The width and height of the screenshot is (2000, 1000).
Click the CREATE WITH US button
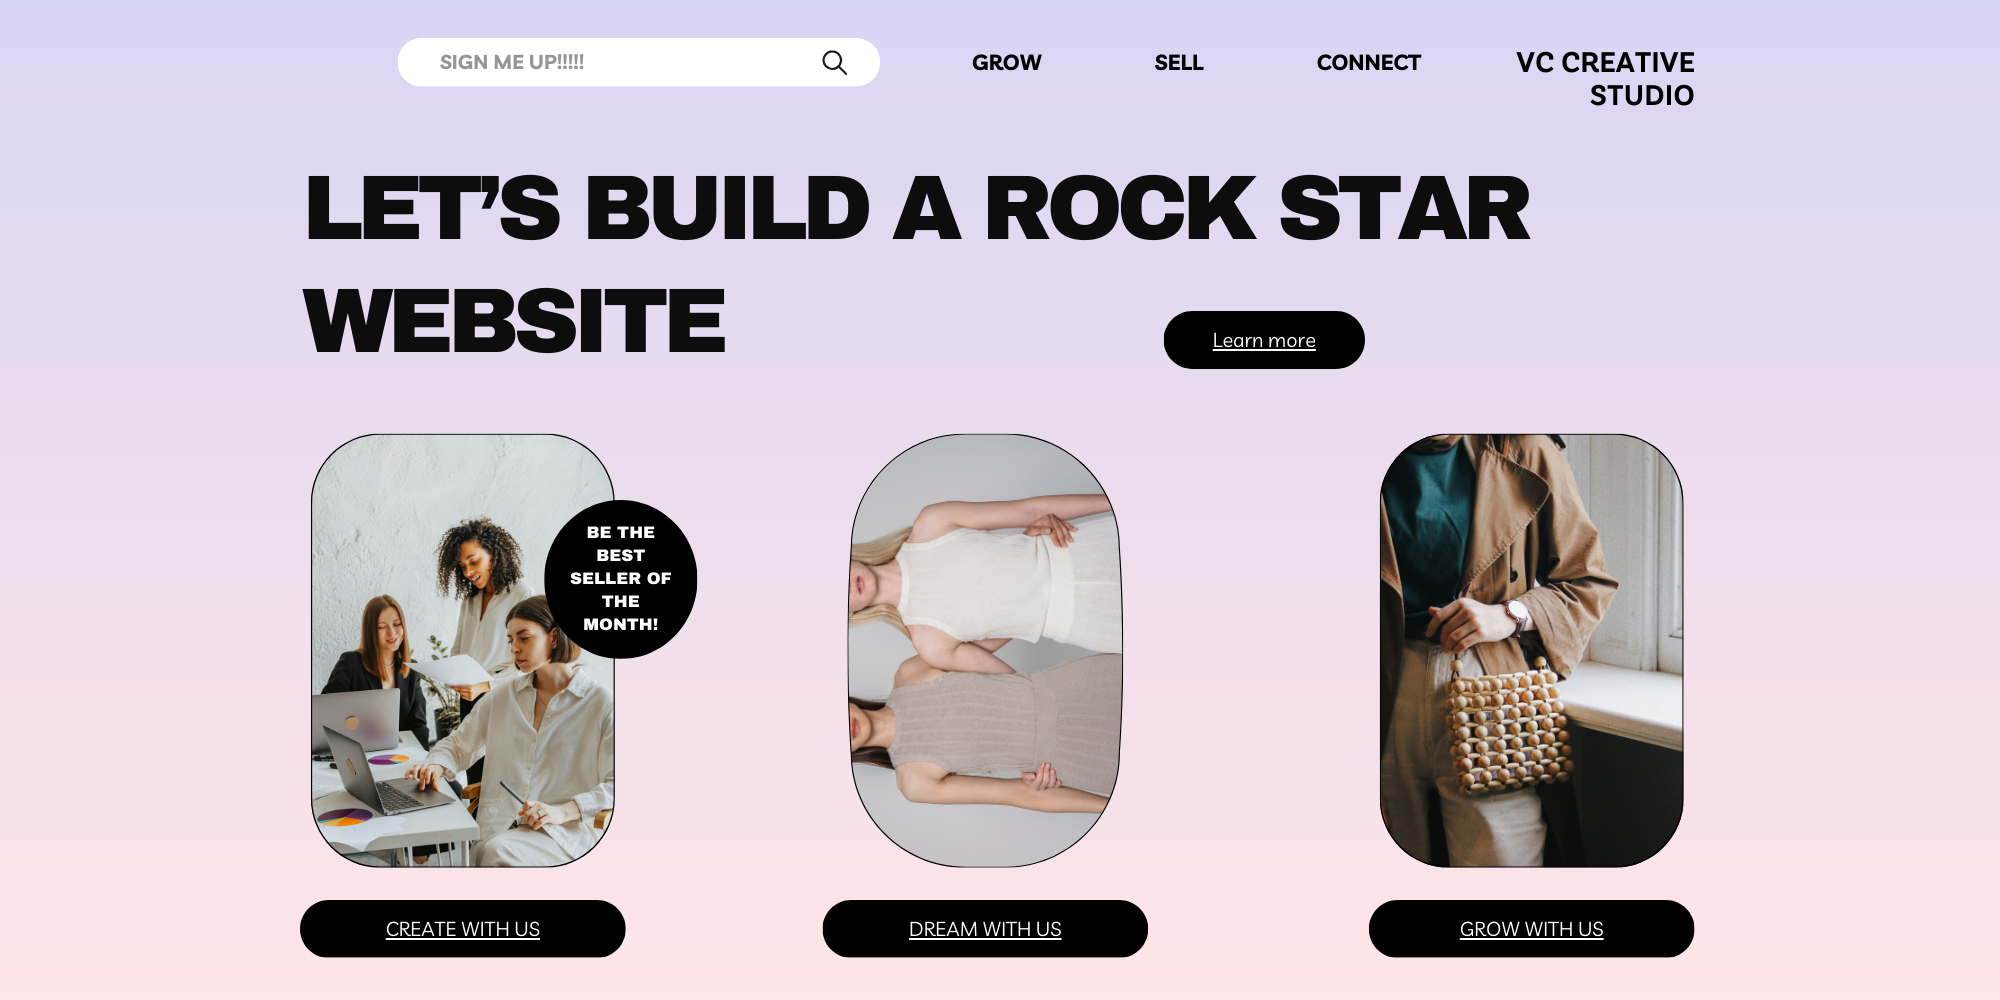click(x=463, y=929)
